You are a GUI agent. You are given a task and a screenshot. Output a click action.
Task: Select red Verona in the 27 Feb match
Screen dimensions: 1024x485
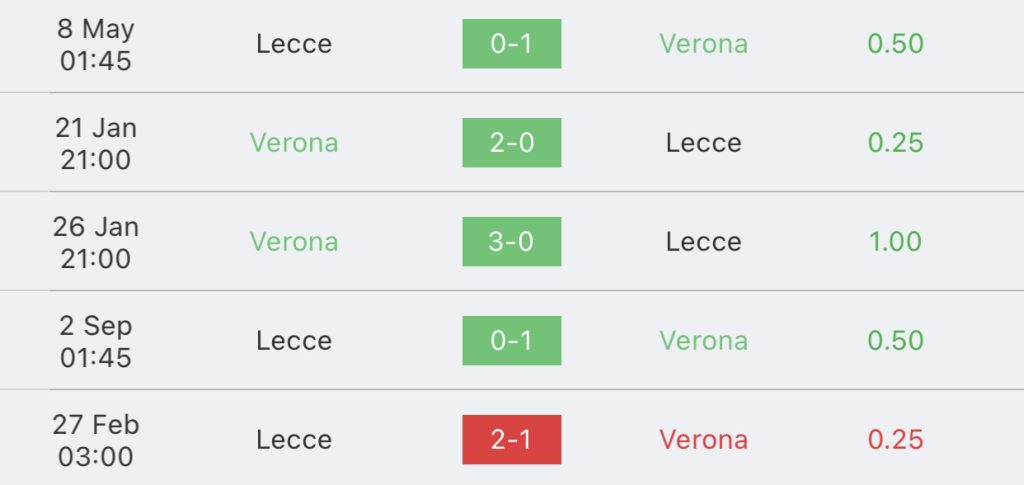coord(703,439)
